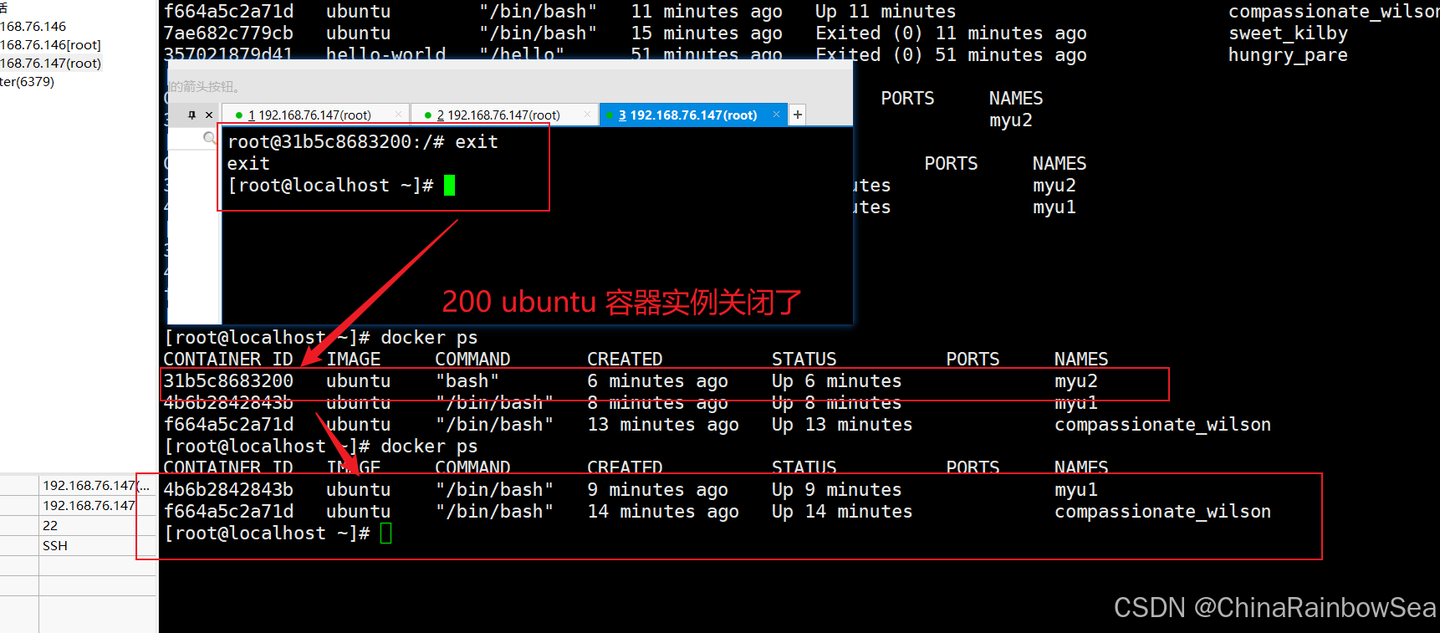Viewport: 1440px width, 633px height.
Task: Switch to tab 1 192.168.76.147(root)
Action: tap(313, 114)
